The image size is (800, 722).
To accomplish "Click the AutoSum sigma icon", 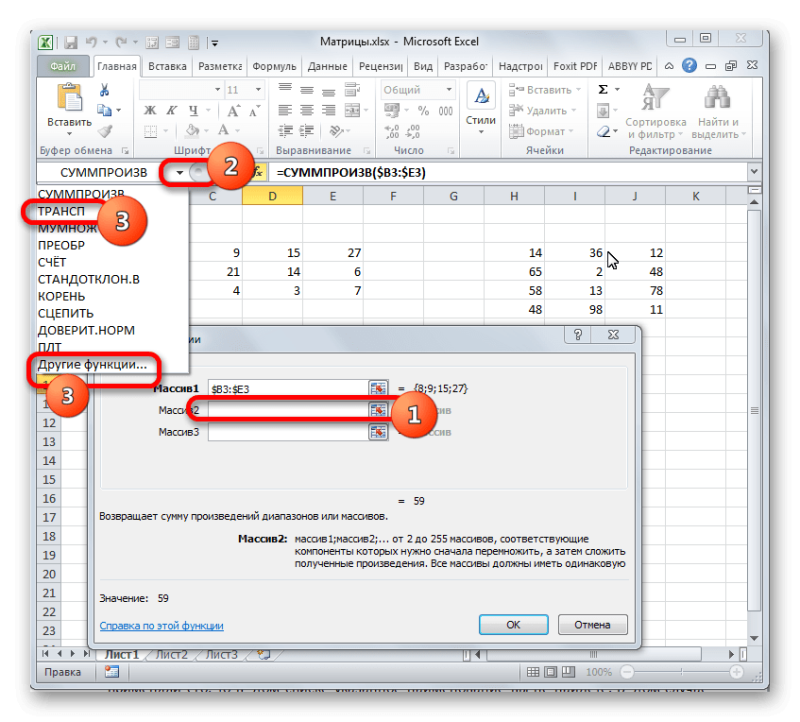I will [603, 90].
